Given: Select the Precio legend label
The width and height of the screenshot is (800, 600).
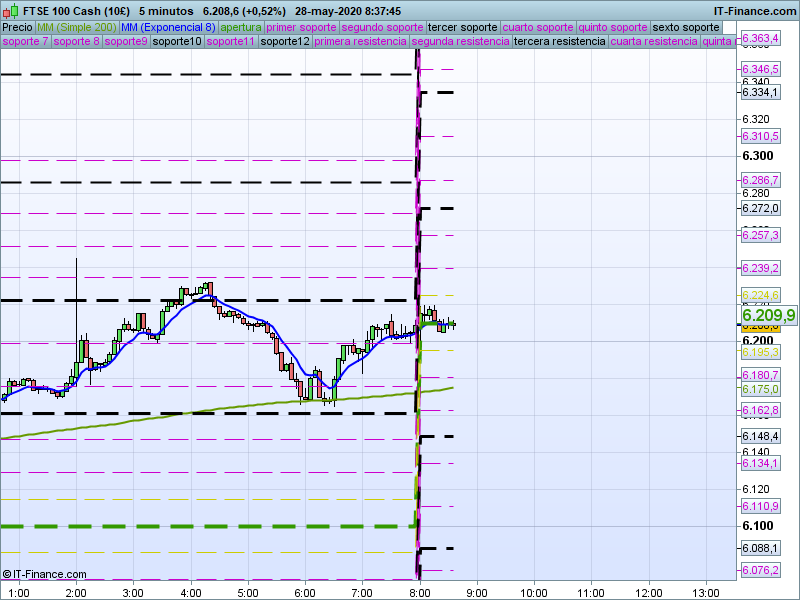Looking at the screenshot, I should [x=17, y=27].
